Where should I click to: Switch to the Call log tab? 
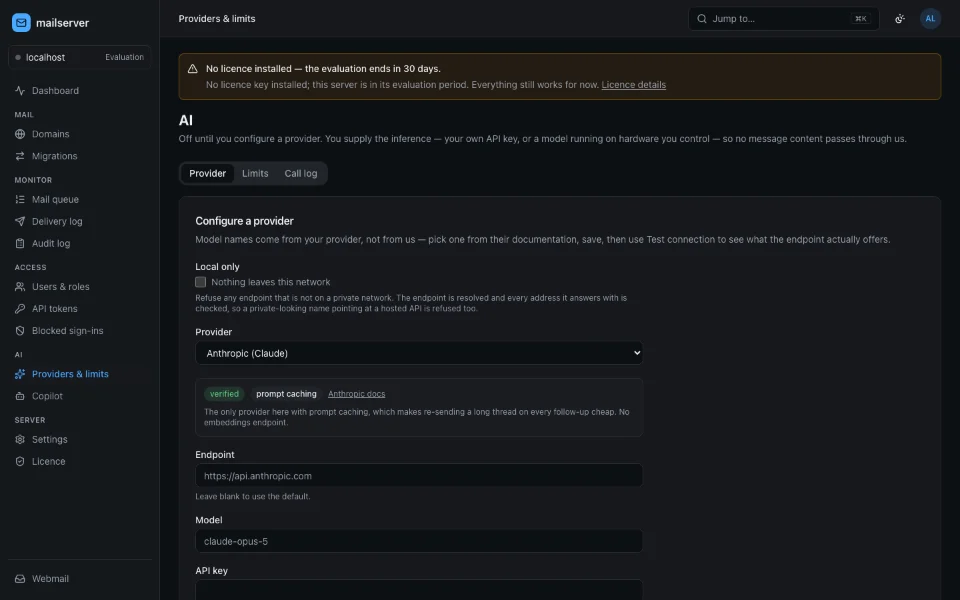pyautogui.click(x=301, y=174)
